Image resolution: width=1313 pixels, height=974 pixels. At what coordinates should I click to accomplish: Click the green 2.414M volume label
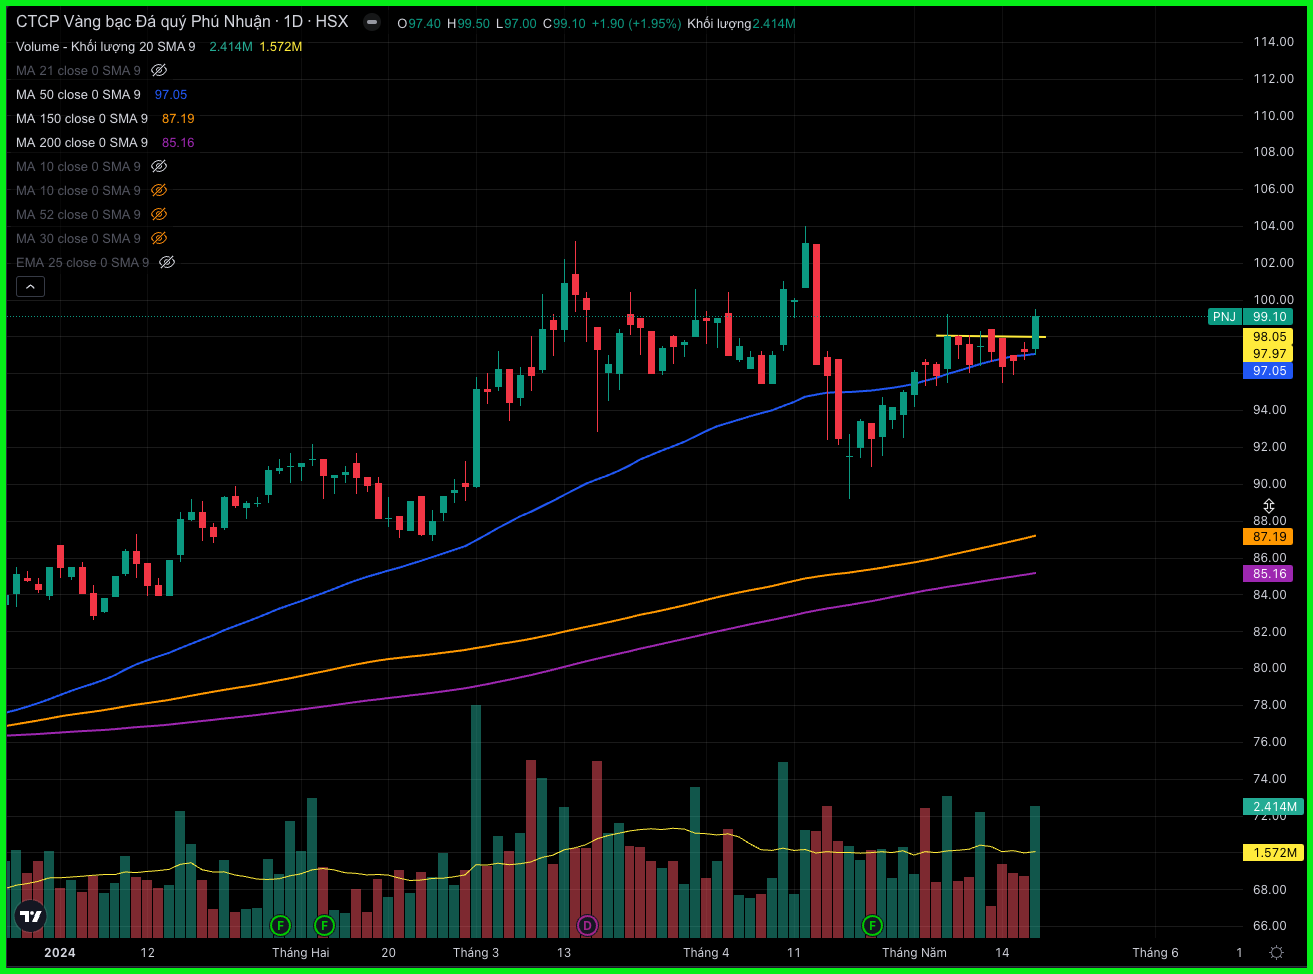(x=1274, y=807)
